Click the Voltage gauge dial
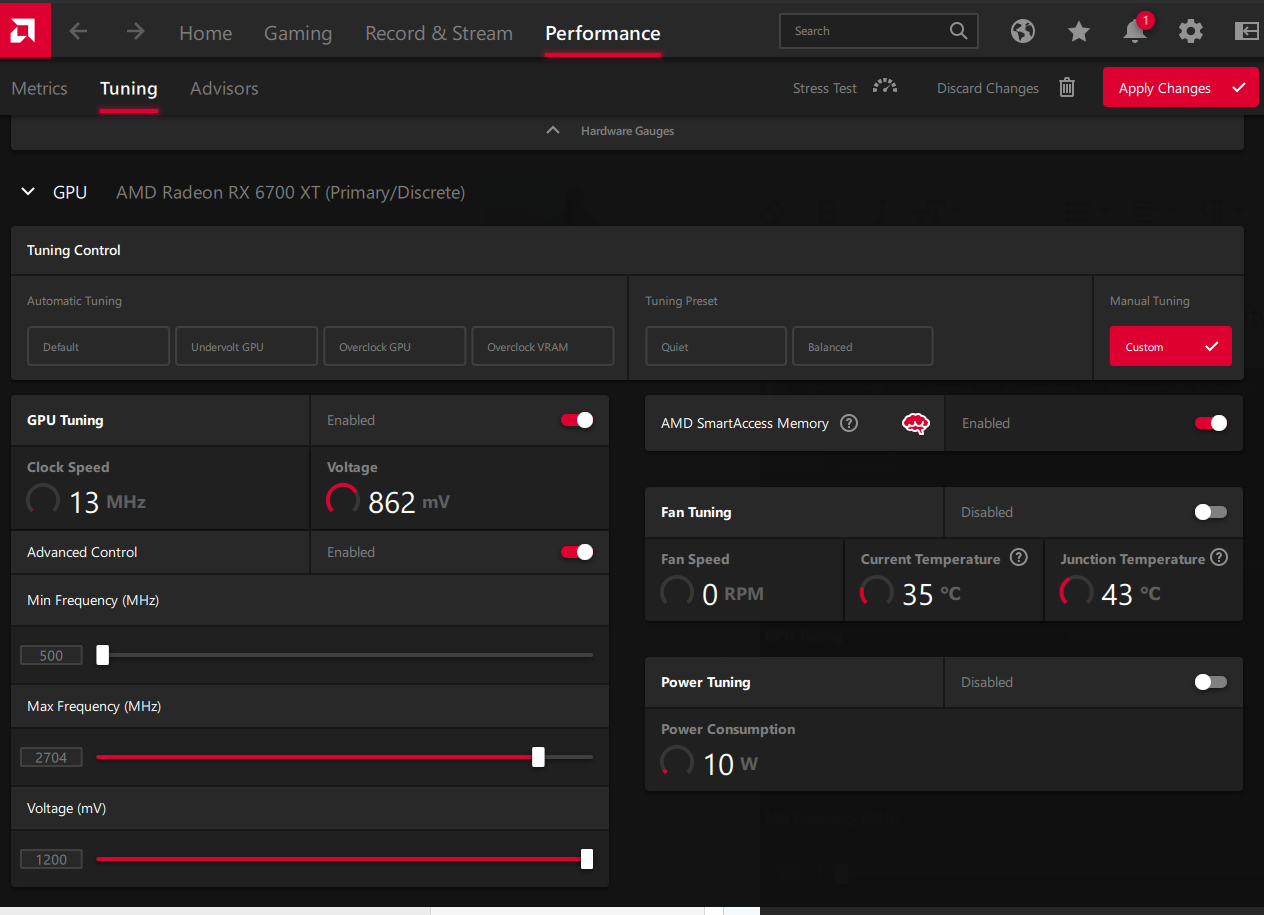Screen dimensions: 1264x915 [343, 500]
